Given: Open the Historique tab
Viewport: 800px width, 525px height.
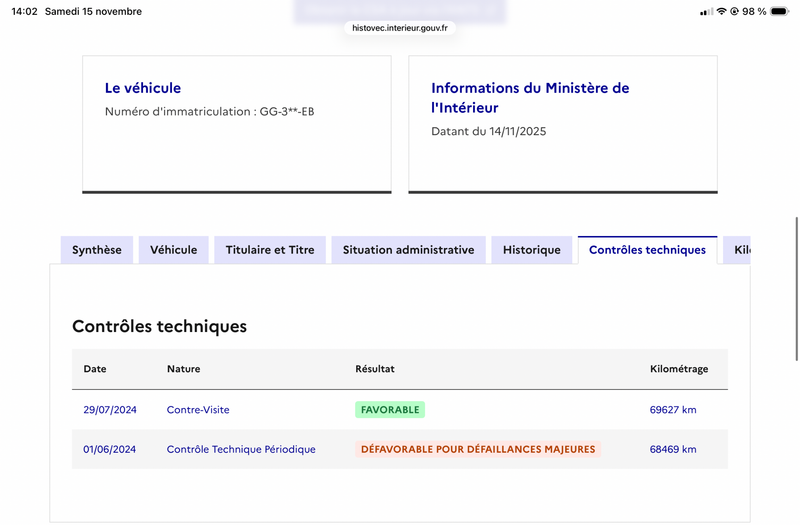Looking at the screenshot, I should tap(532, 250).
